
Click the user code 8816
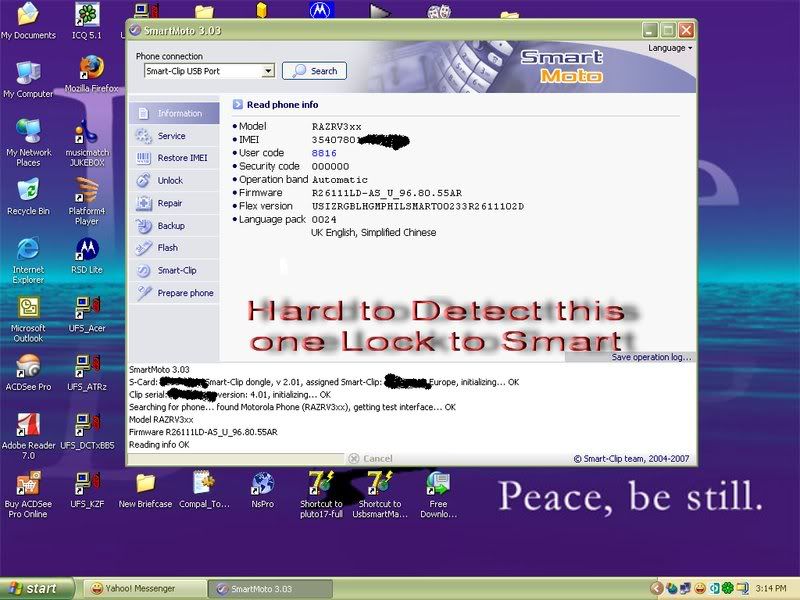[324, 153]
